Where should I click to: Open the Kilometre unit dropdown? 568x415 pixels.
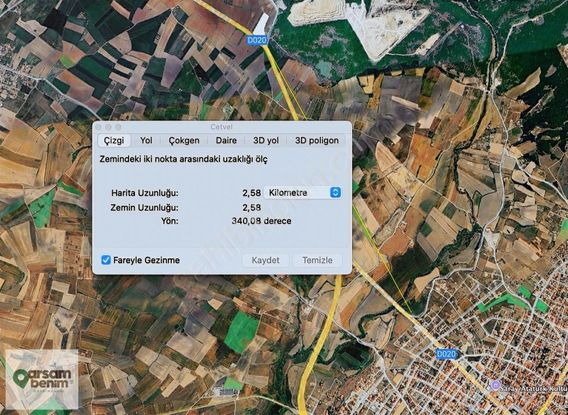pos(303,193)
